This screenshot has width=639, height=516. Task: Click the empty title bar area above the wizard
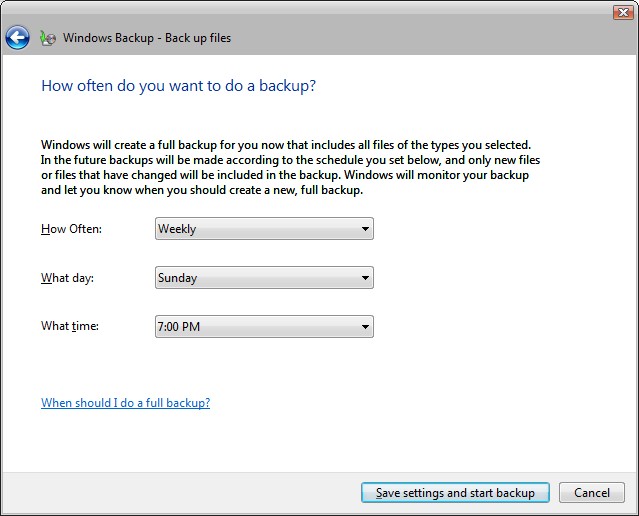(300, 11)
